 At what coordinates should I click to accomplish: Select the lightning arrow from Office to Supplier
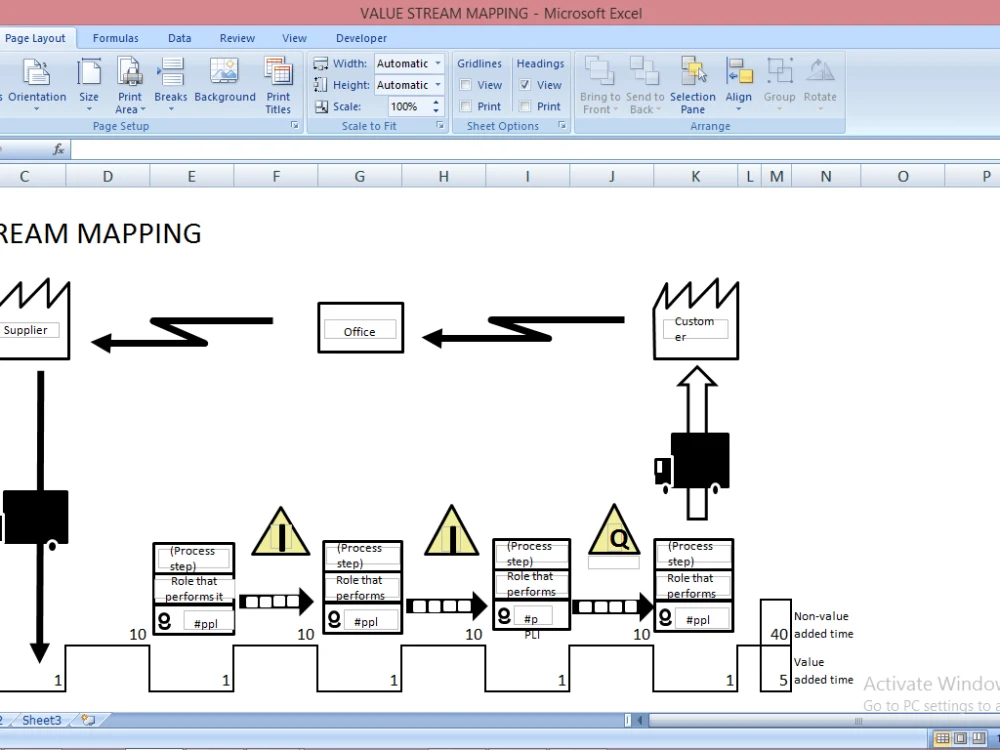click(182, 334)
